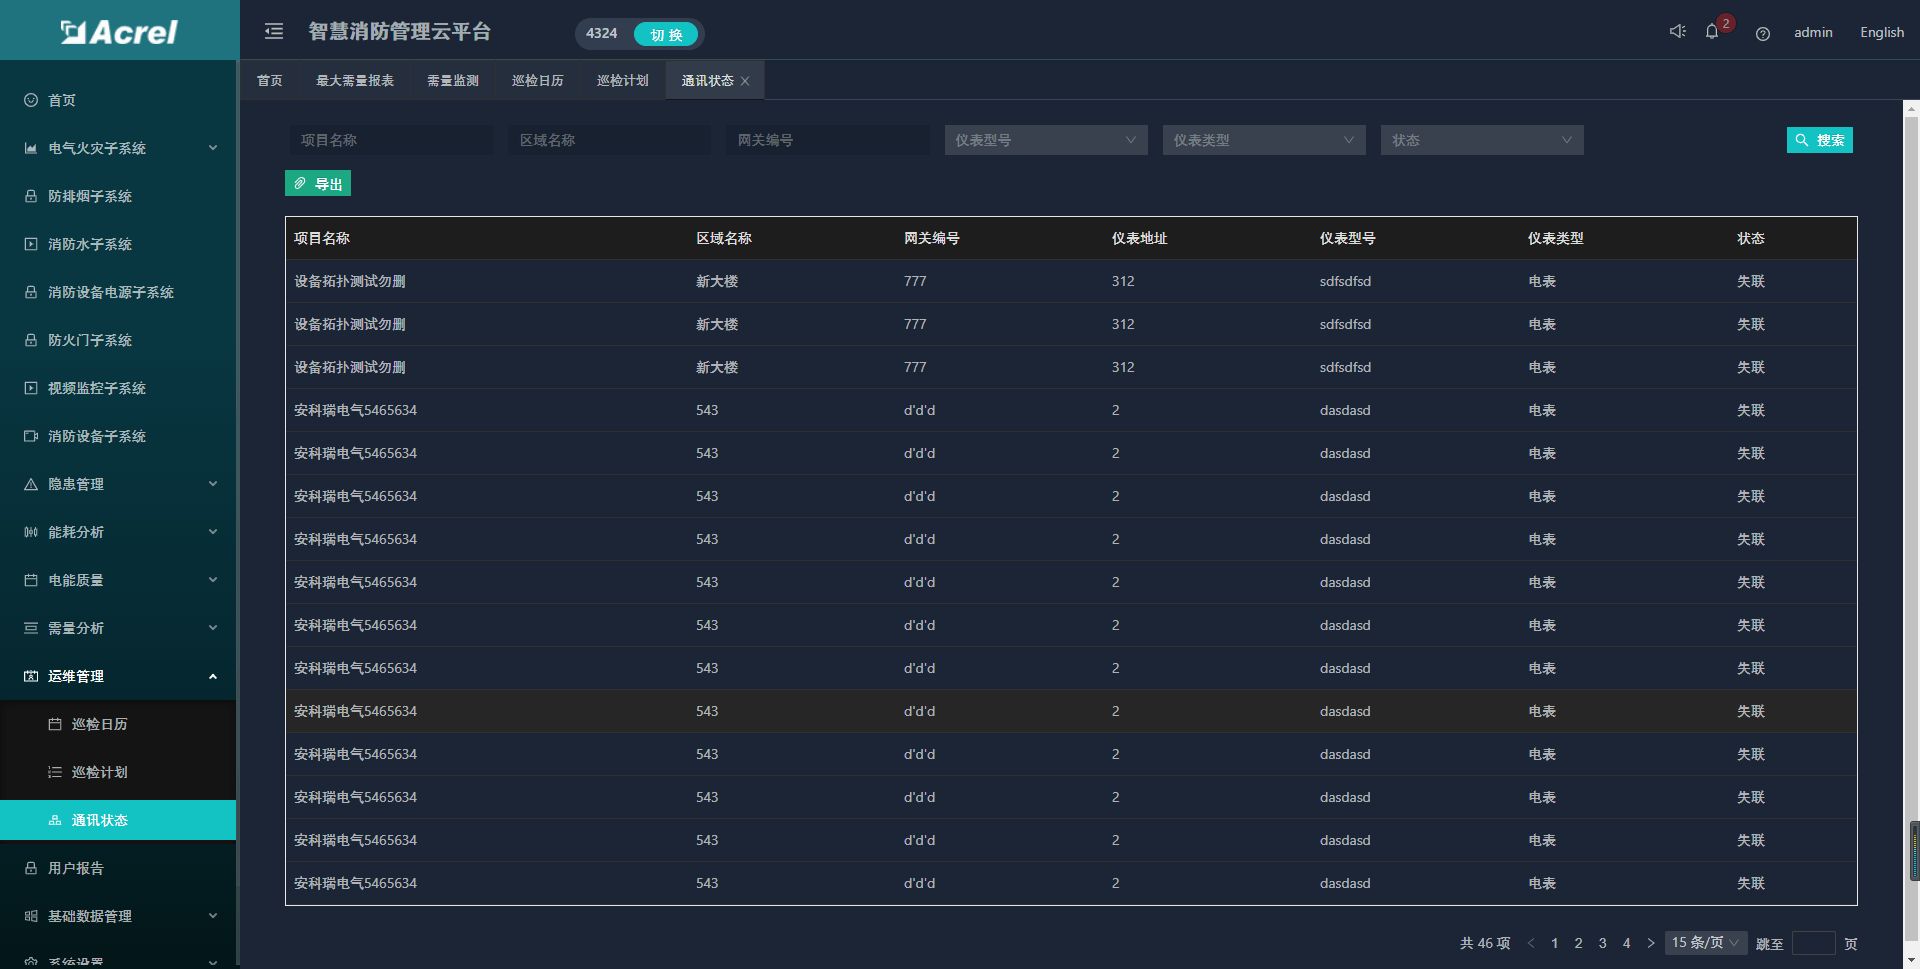Focus the 区域名称 search field

point(609,140)
